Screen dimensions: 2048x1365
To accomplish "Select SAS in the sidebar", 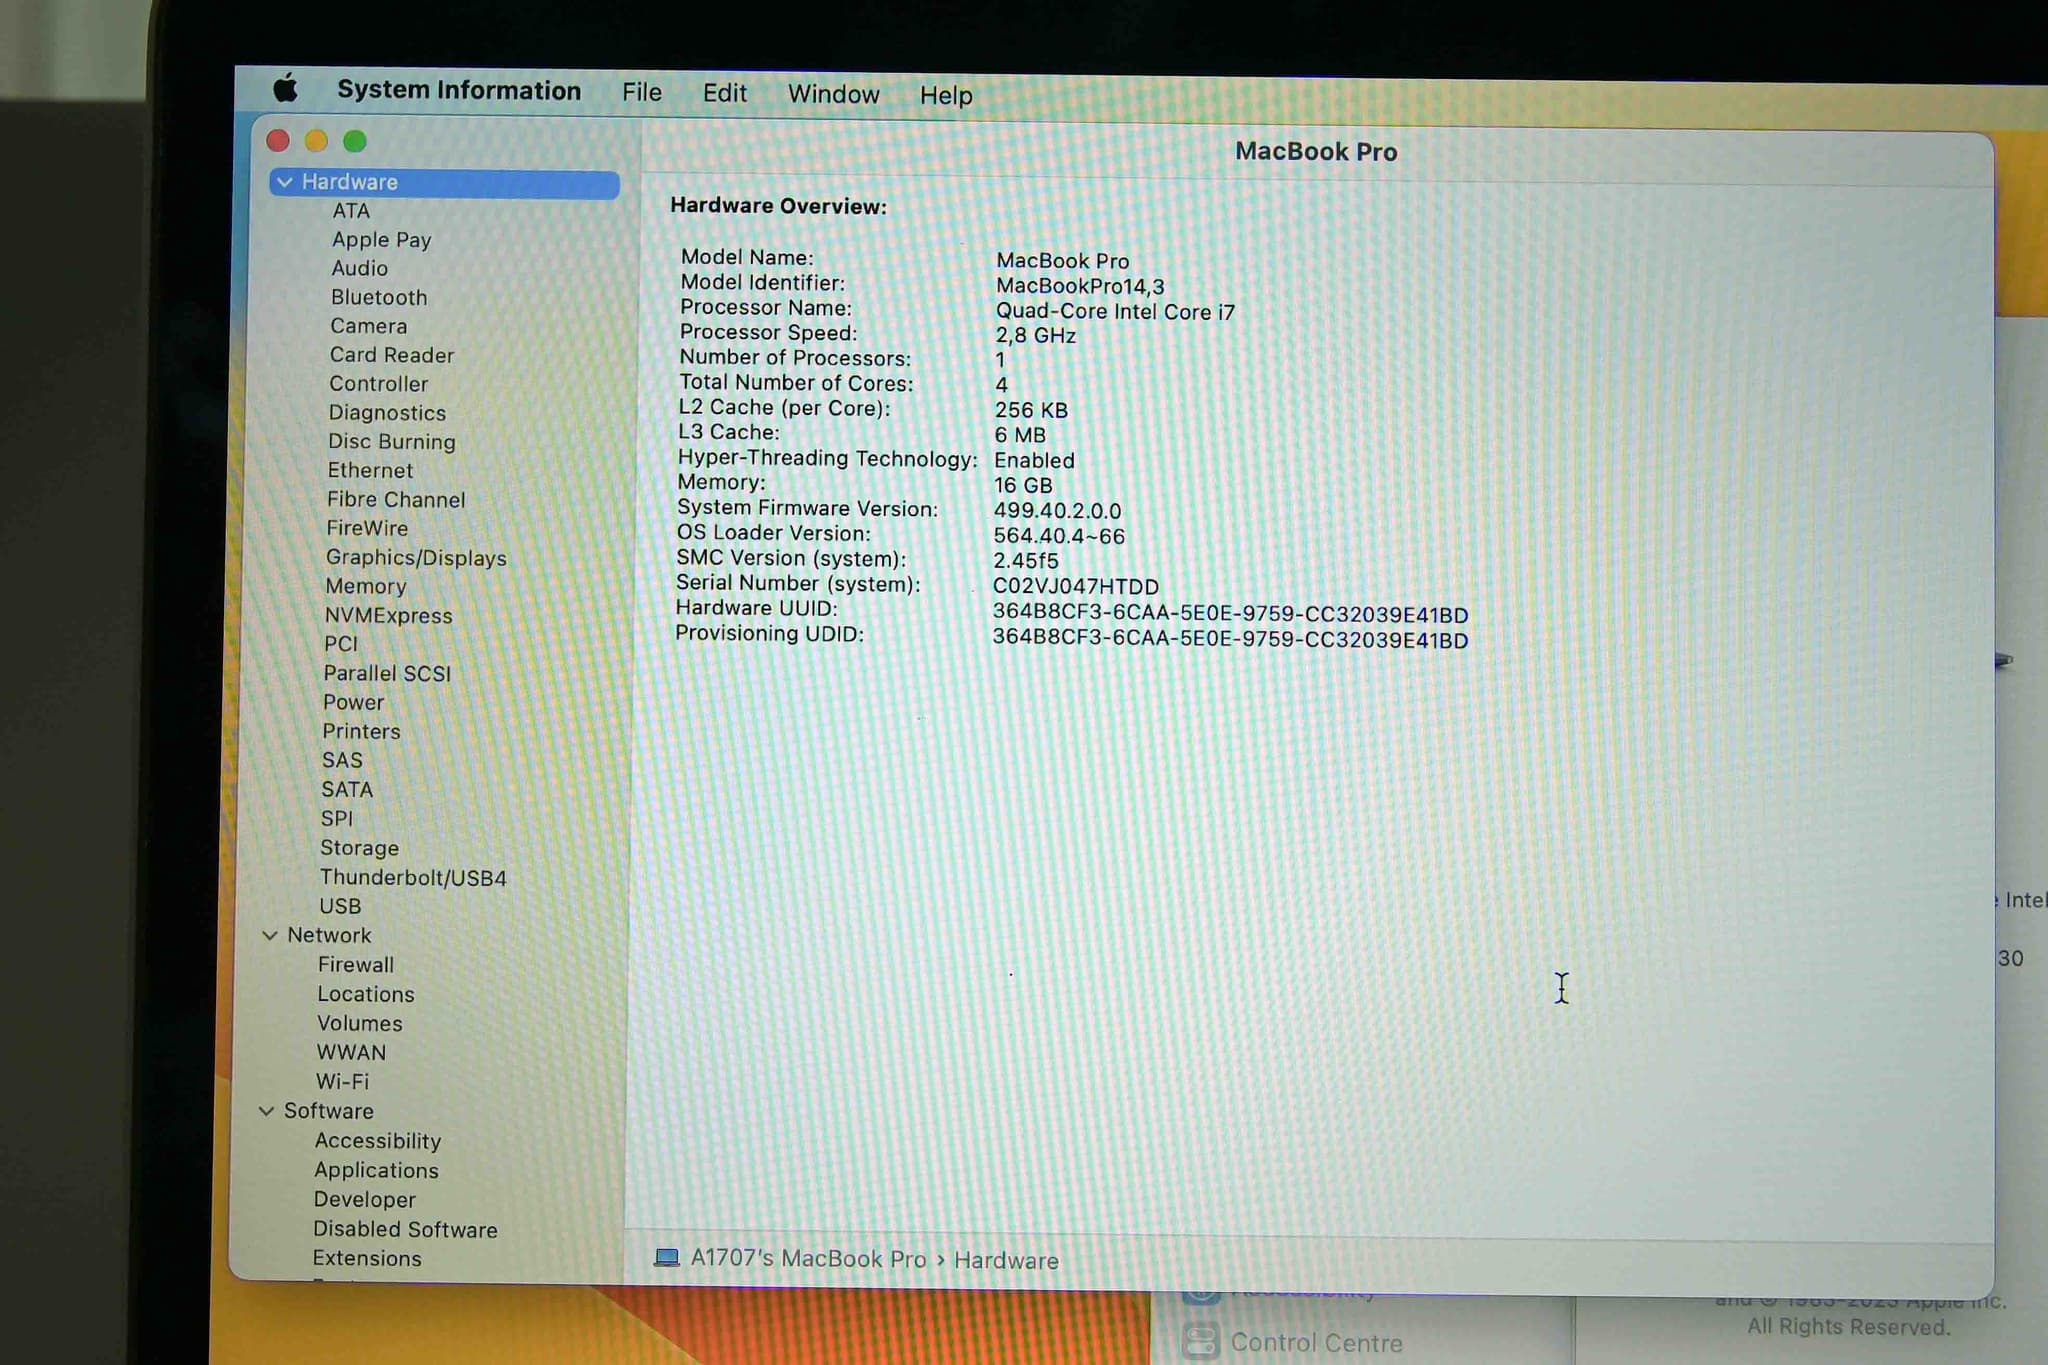I will coord(342,760).
